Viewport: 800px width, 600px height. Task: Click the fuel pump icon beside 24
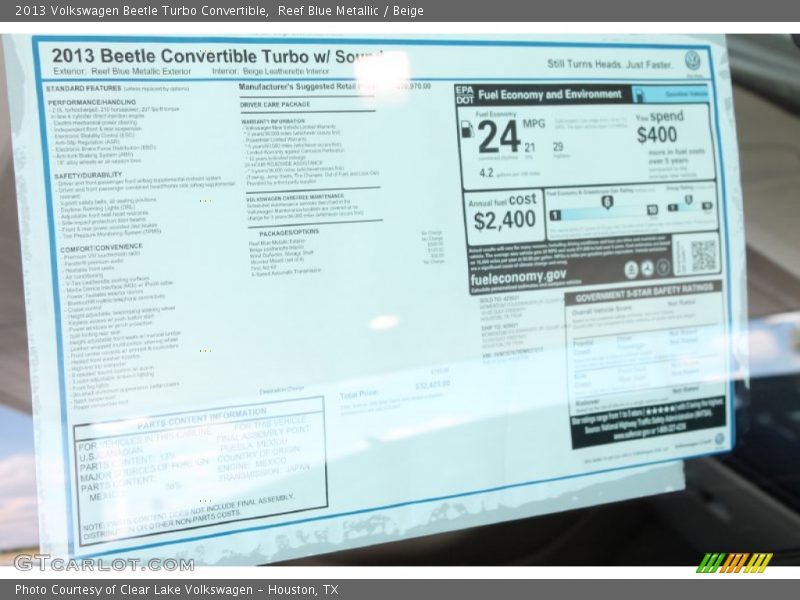coord(467,129)
